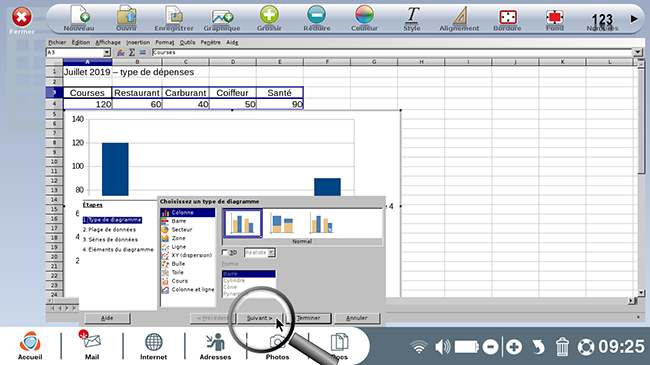Shrink text with the Réduire icon

pyautogui.click(x=317, y=15)
